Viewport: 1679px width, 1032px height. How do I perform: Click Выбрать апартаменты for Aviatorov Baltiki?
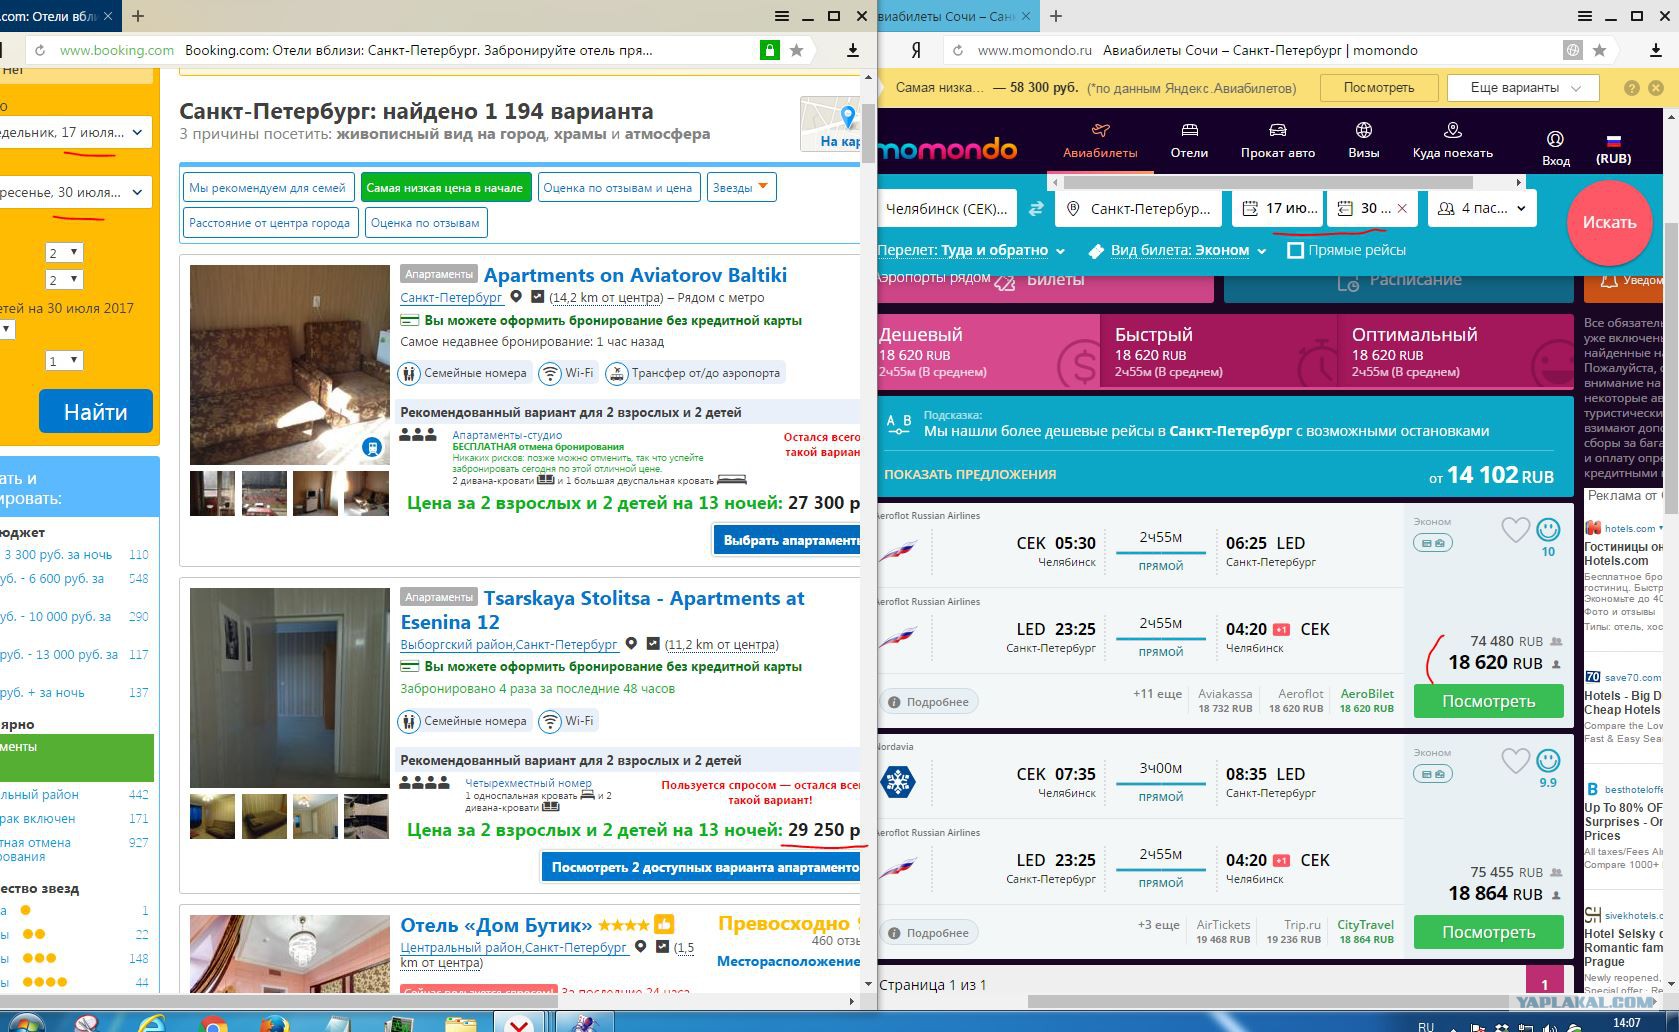787,540
